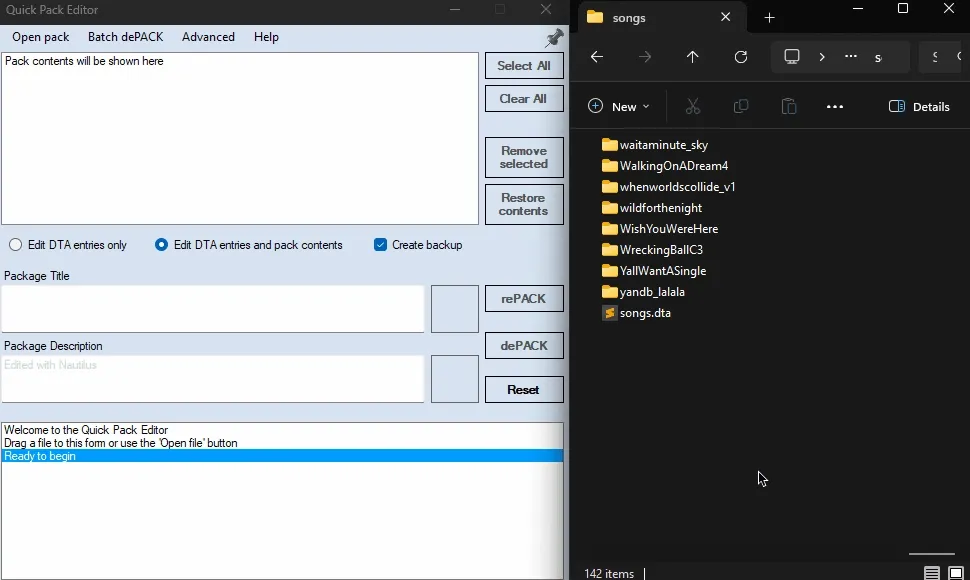Refresh the songs folder view
Viewport: 970px width, 580px height.
741,57
